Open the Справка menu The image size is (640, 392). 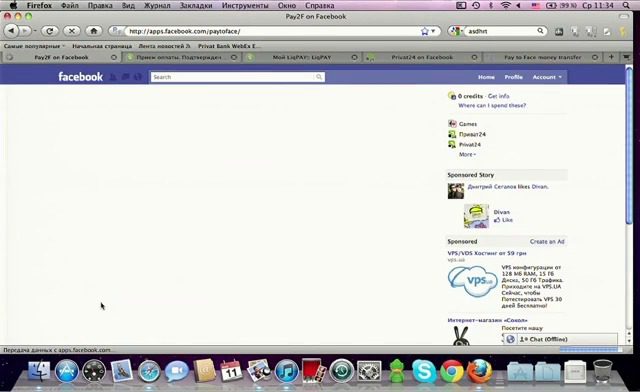click(320, 6)
